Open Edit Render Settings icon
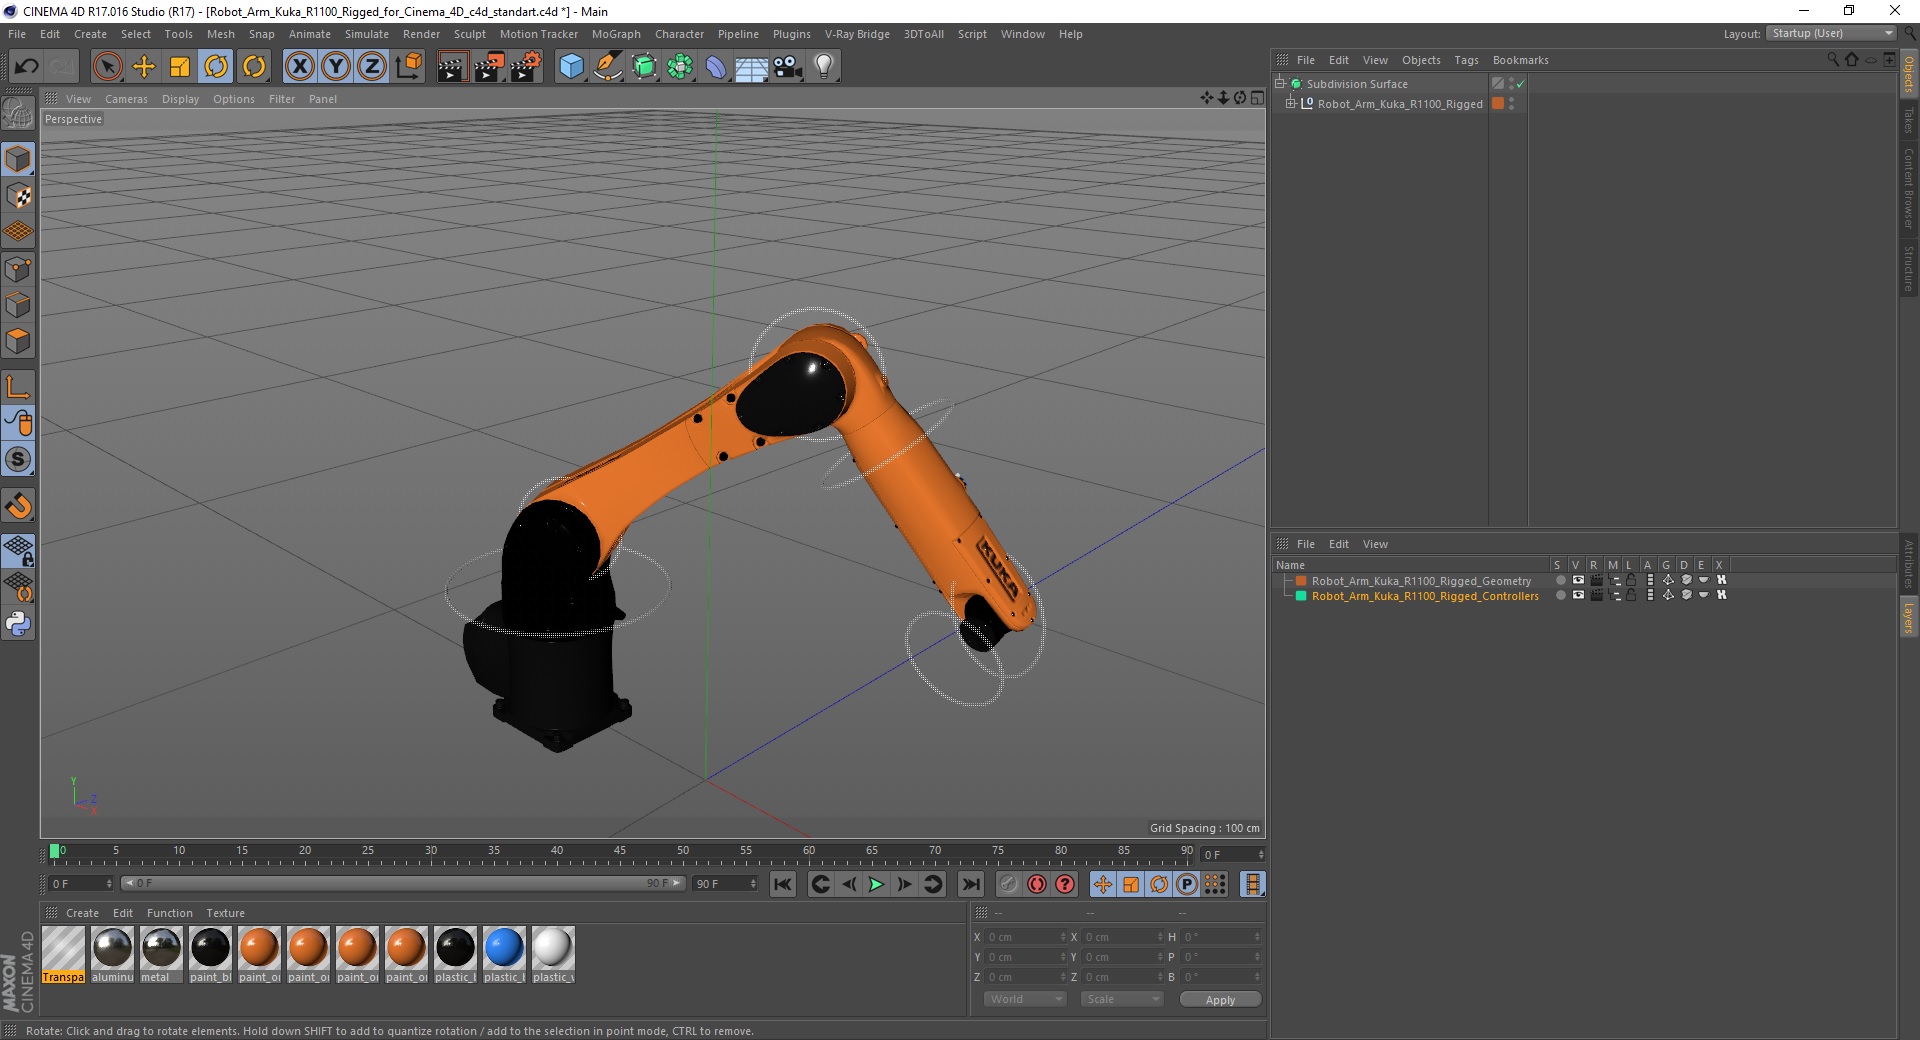The width and height of the screenshot is (1920, 1040). tap(526, 67)
